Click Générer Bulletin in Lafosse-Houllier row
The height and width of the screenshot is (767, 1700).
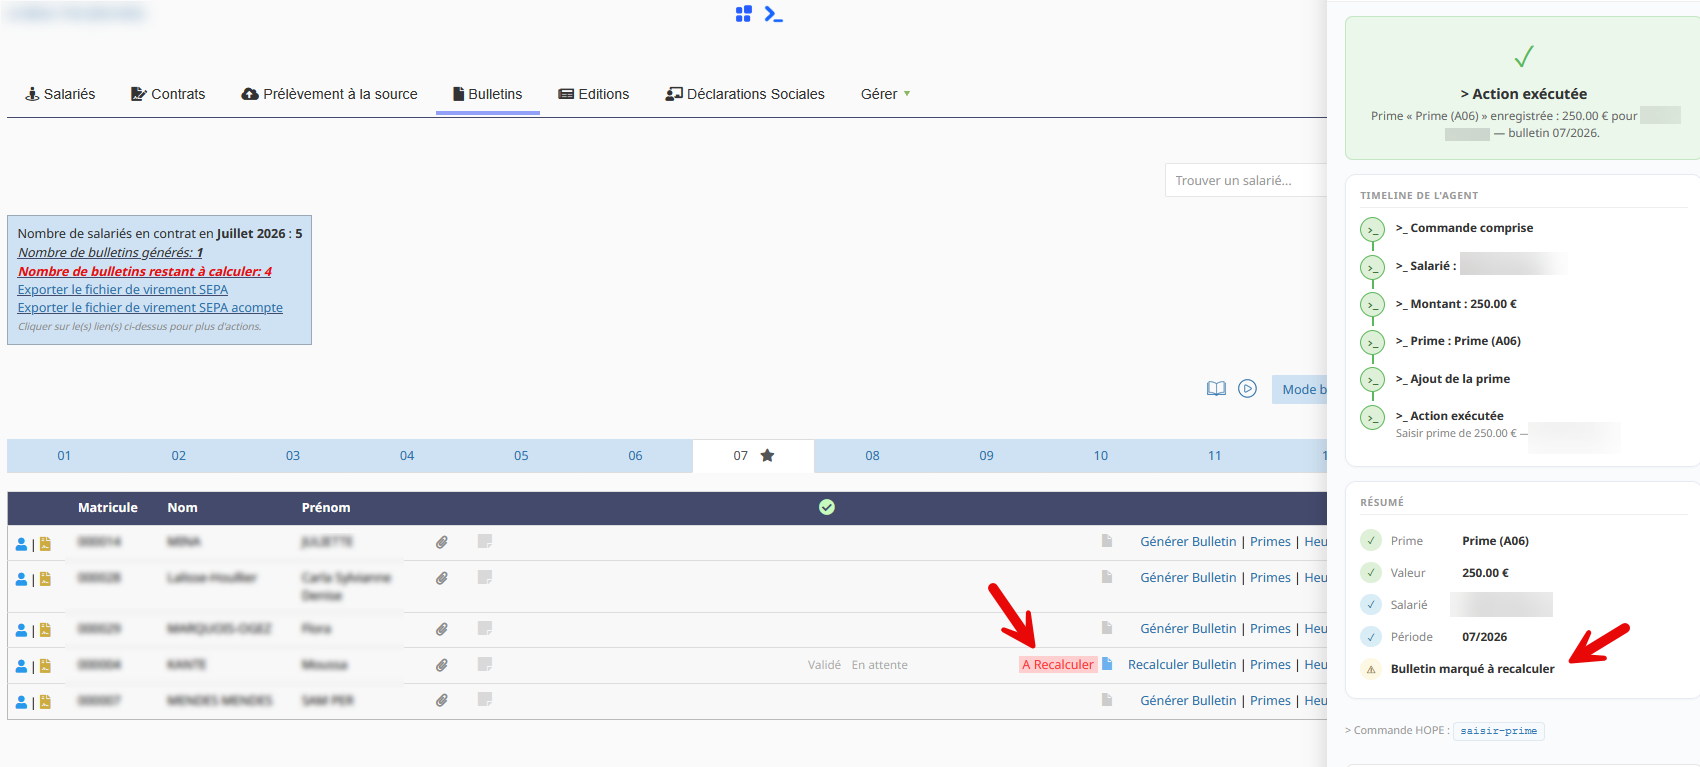1188,577
